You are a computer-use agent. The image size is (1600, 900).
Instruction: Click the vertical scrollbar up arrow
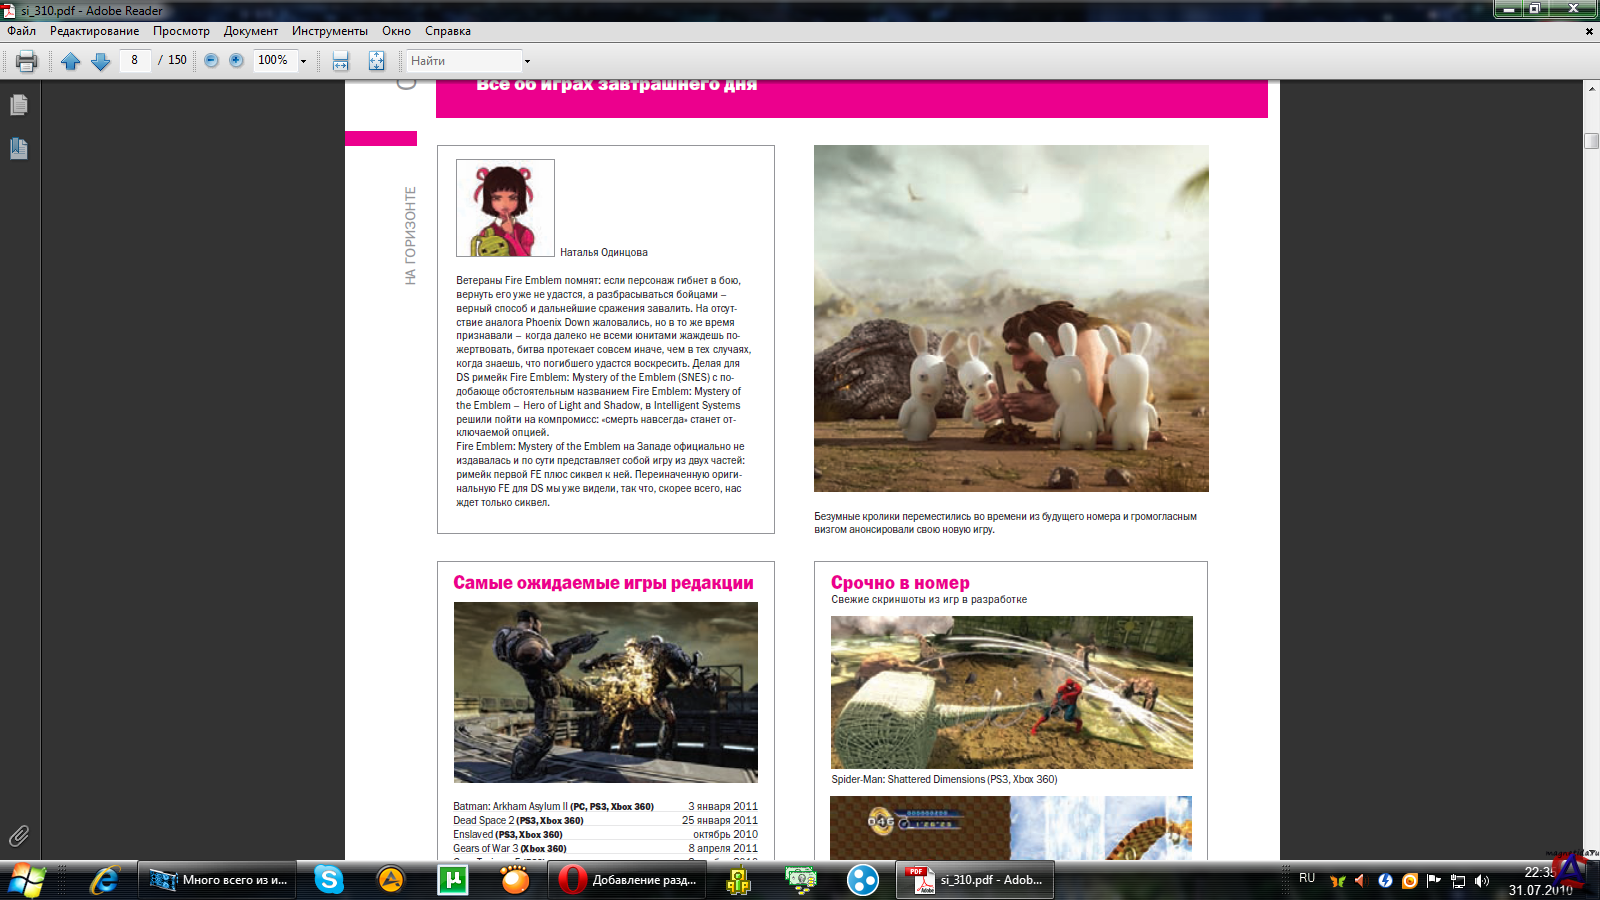click(x=1591, y=89)
